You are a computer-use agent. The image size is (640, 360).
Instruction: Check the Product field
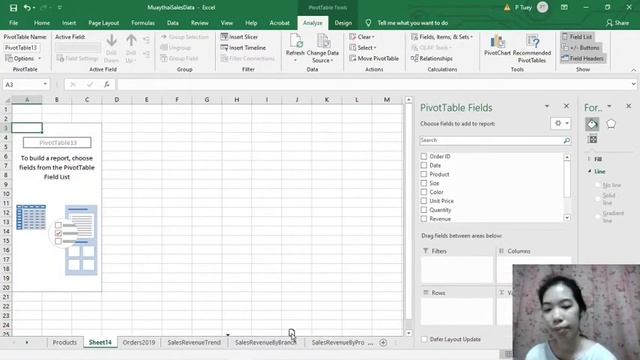click(424, 174)
